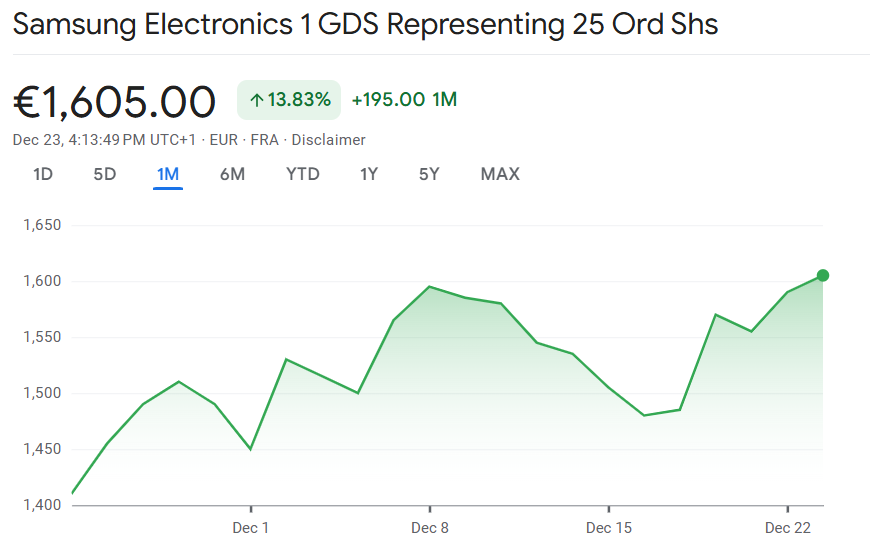
Task: Click the €1,605.00 price value
Action: tap(115, 101)
